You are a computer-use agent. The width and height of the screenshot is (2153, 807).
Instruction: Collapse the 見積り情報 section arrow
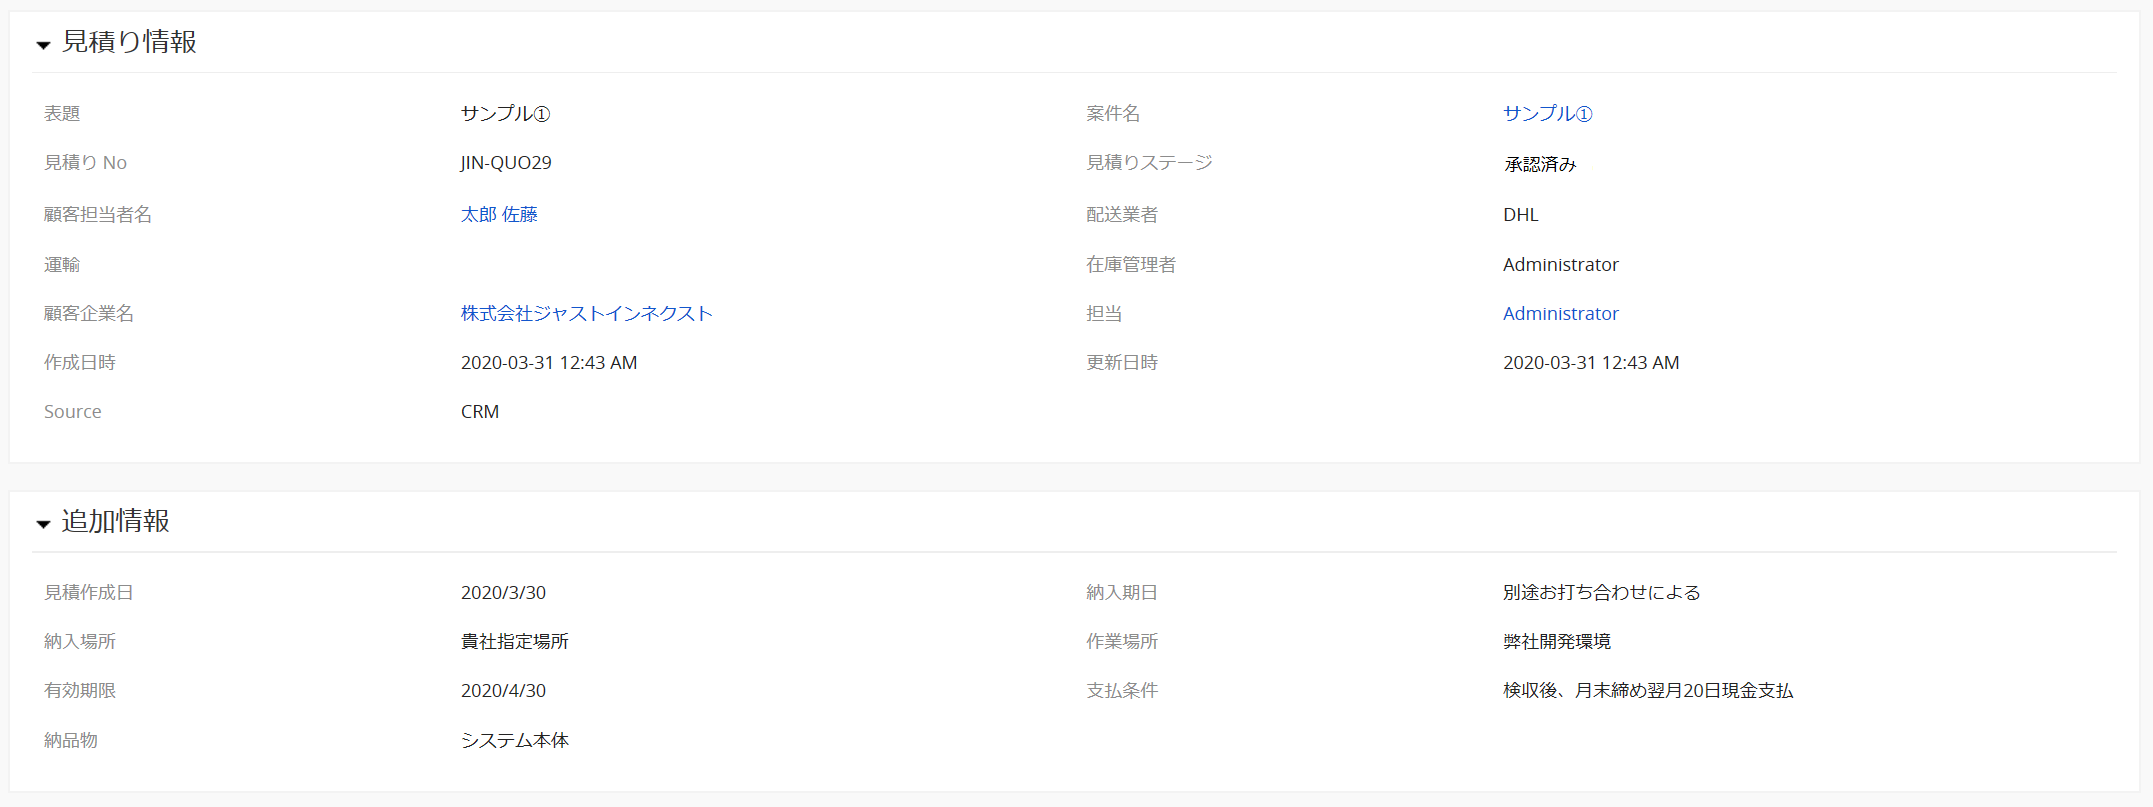[x=43, y=45]
